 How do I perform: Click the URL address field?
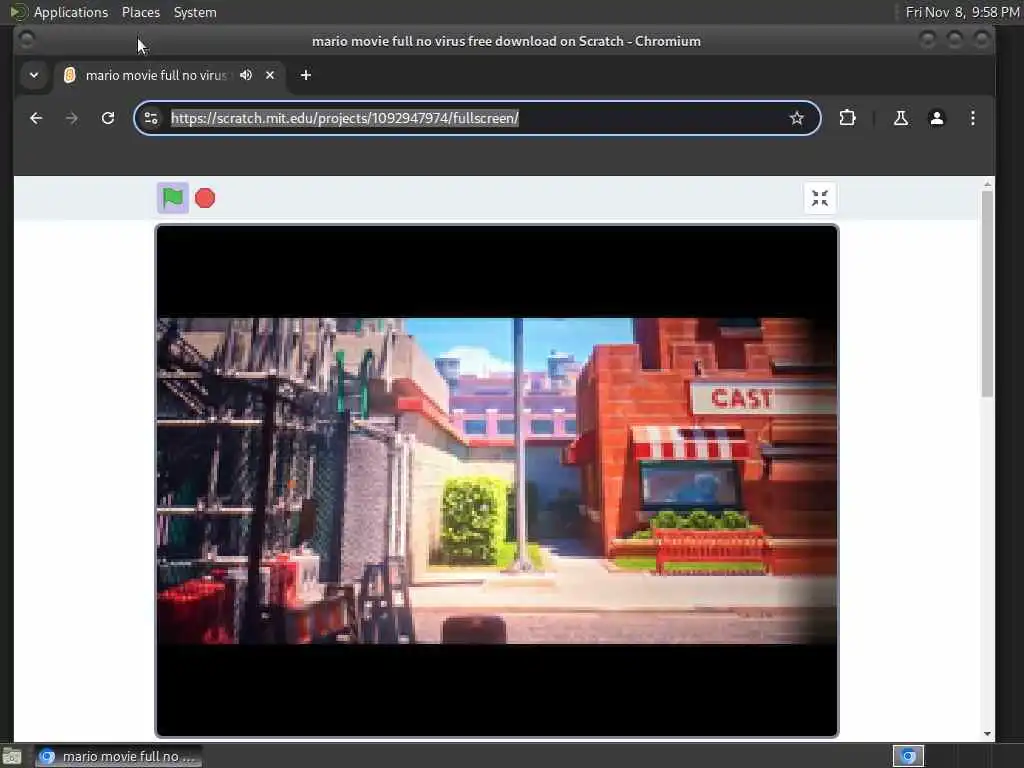(475, 118)
